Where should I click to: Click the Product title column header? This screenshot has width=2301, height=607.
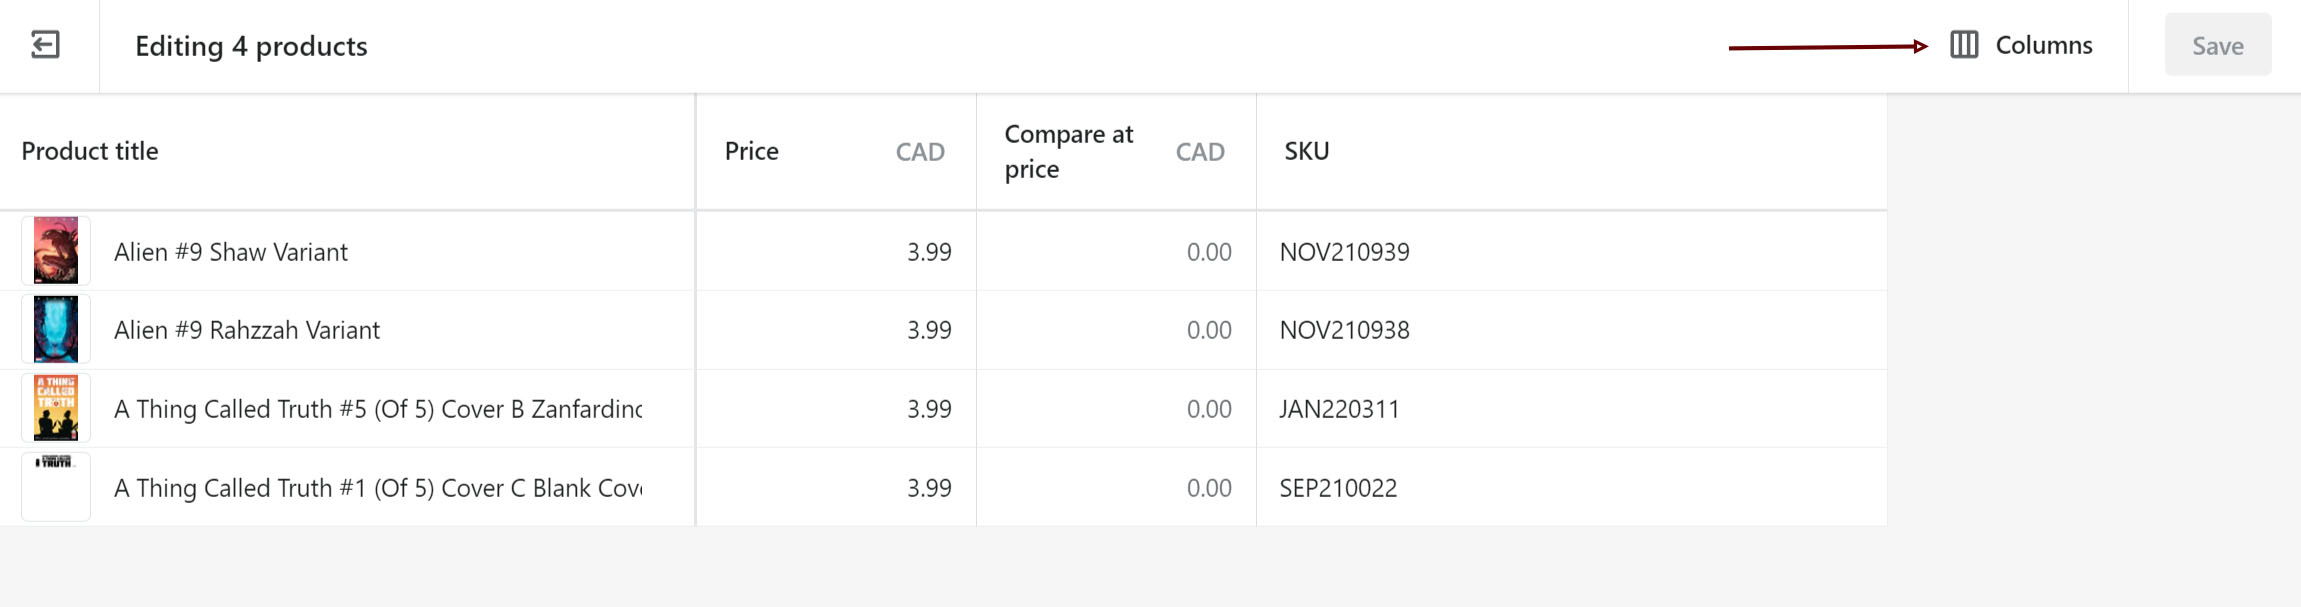click(x=90, y=151)
